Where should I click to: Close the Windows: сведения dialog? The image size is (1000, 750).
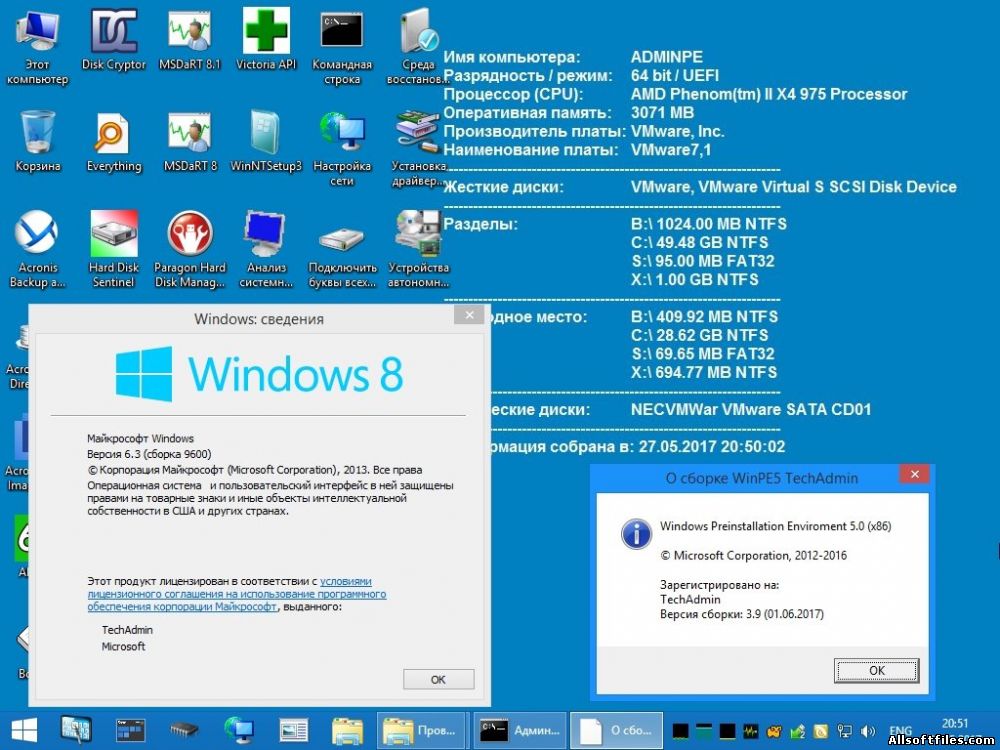[469, 315]
